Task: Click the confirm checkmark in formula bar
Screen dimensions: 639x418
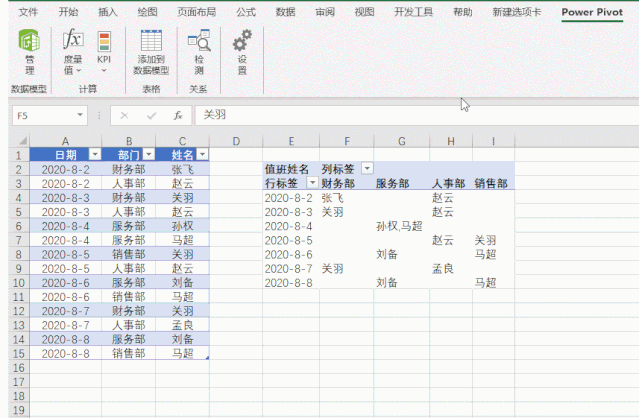Action: coord(150,115)
